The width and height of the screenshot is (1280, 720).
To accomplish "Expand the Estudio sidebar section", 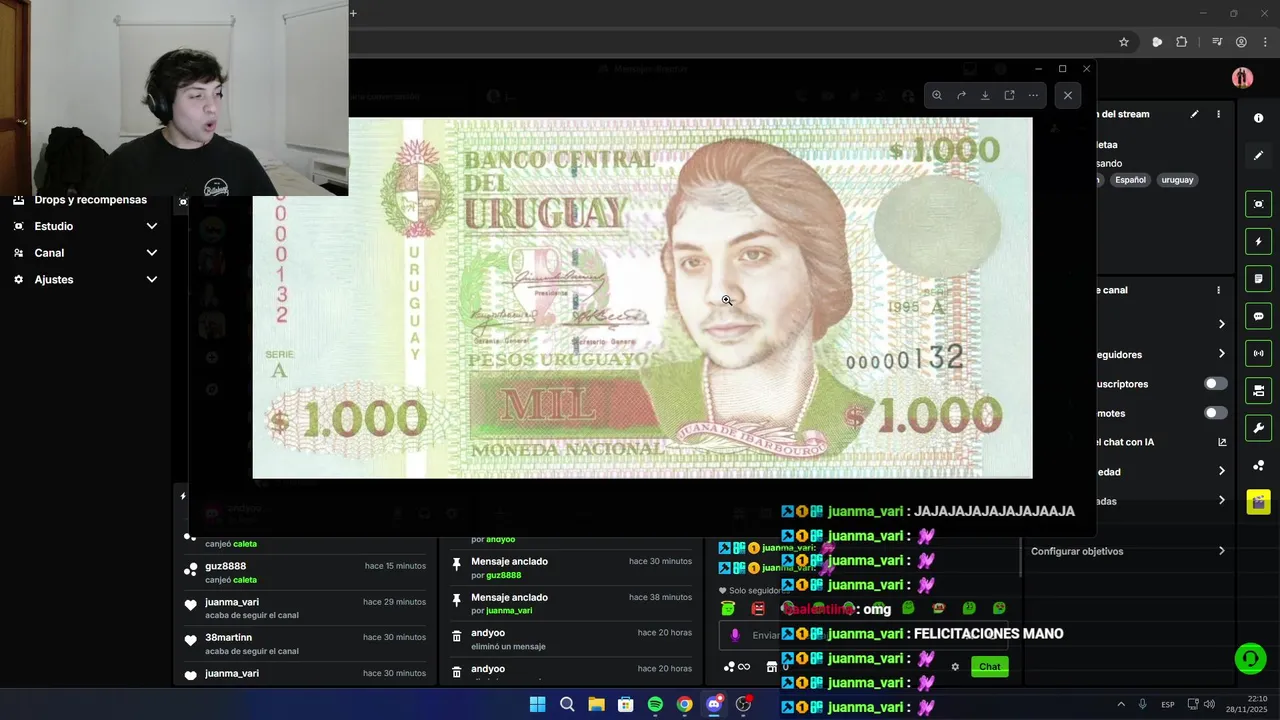I will coord(85,226).
